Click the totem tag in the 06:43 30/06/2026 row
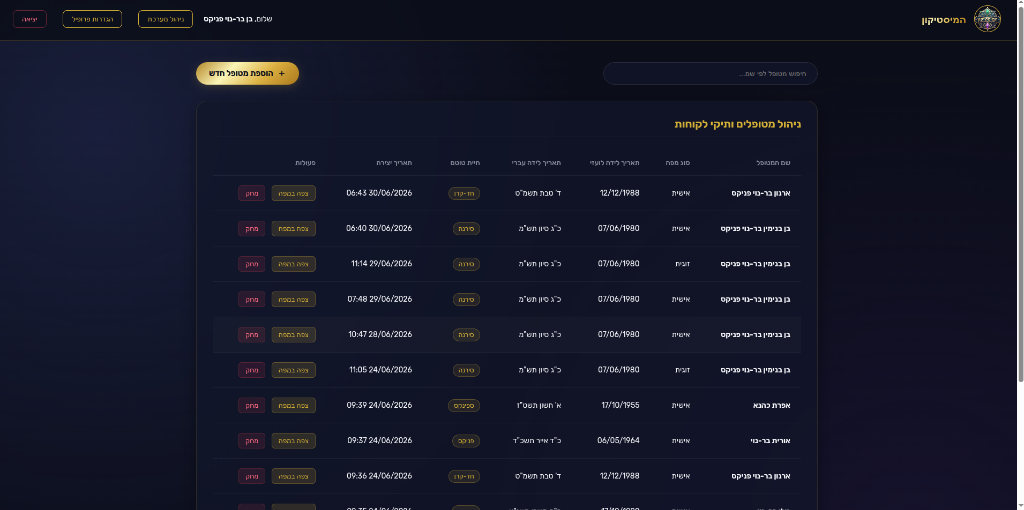This screenshot has height=510, width=1024. pyautogui.click(x=464, y=193)
